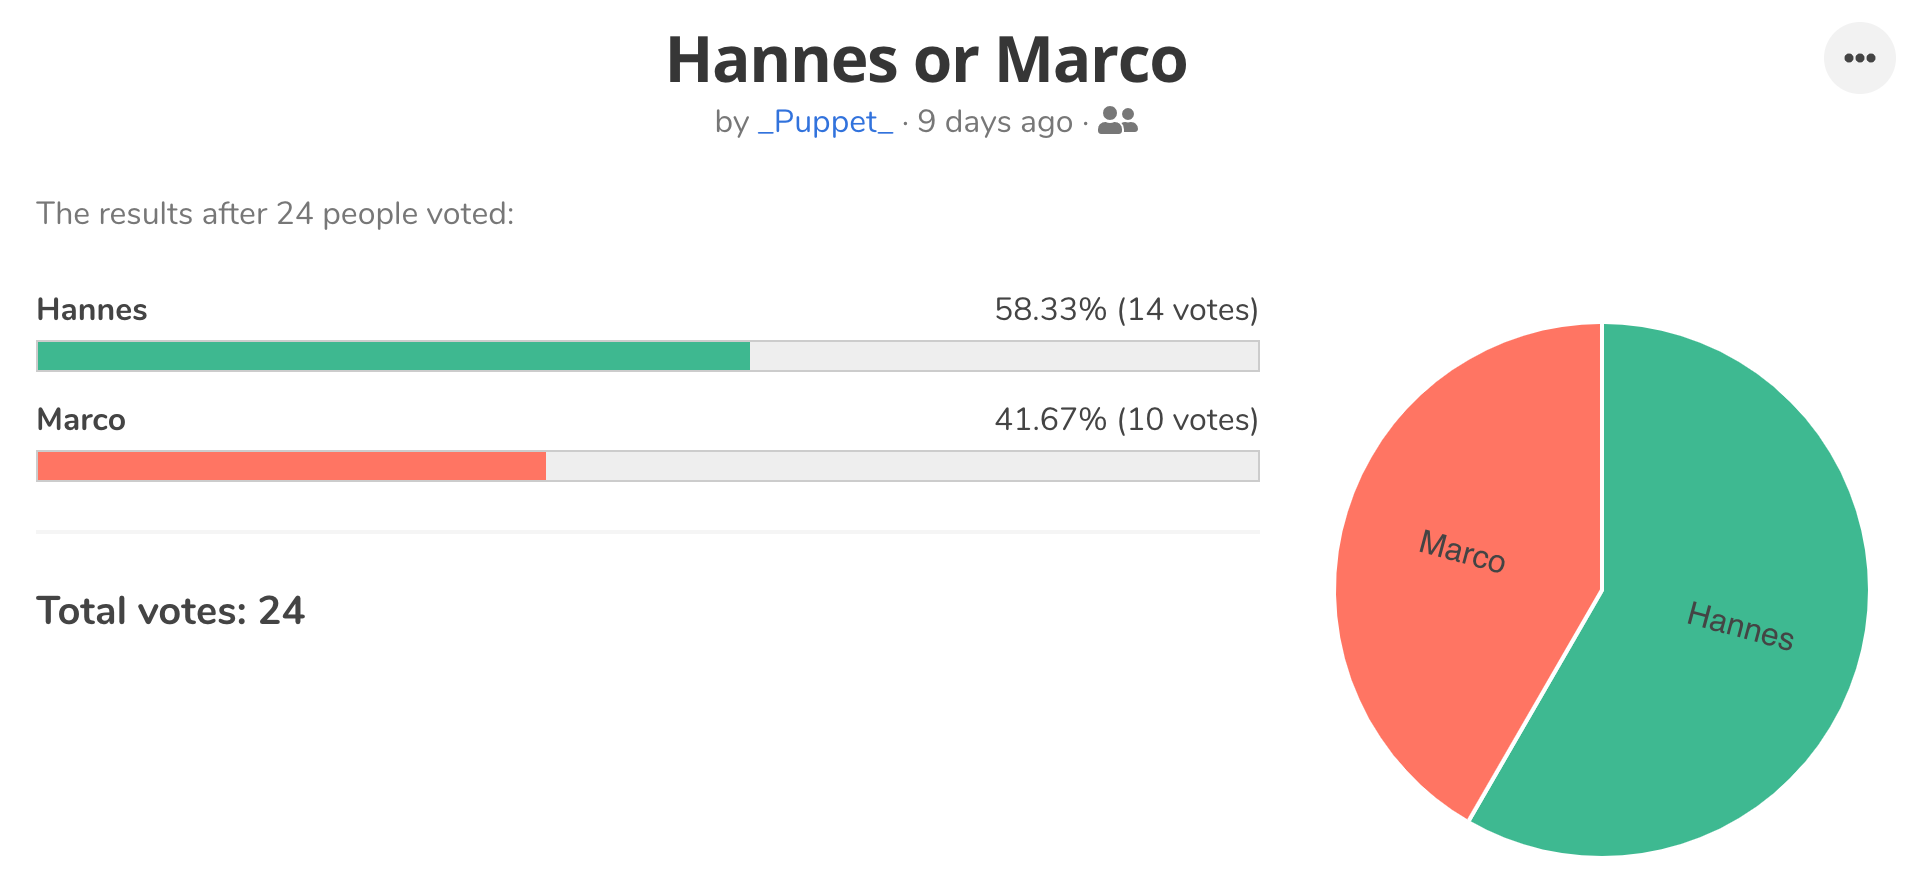Click the results after 24 people text
Image resolution: width=1924 pixels, height=876 pixels.
[275, 214]
